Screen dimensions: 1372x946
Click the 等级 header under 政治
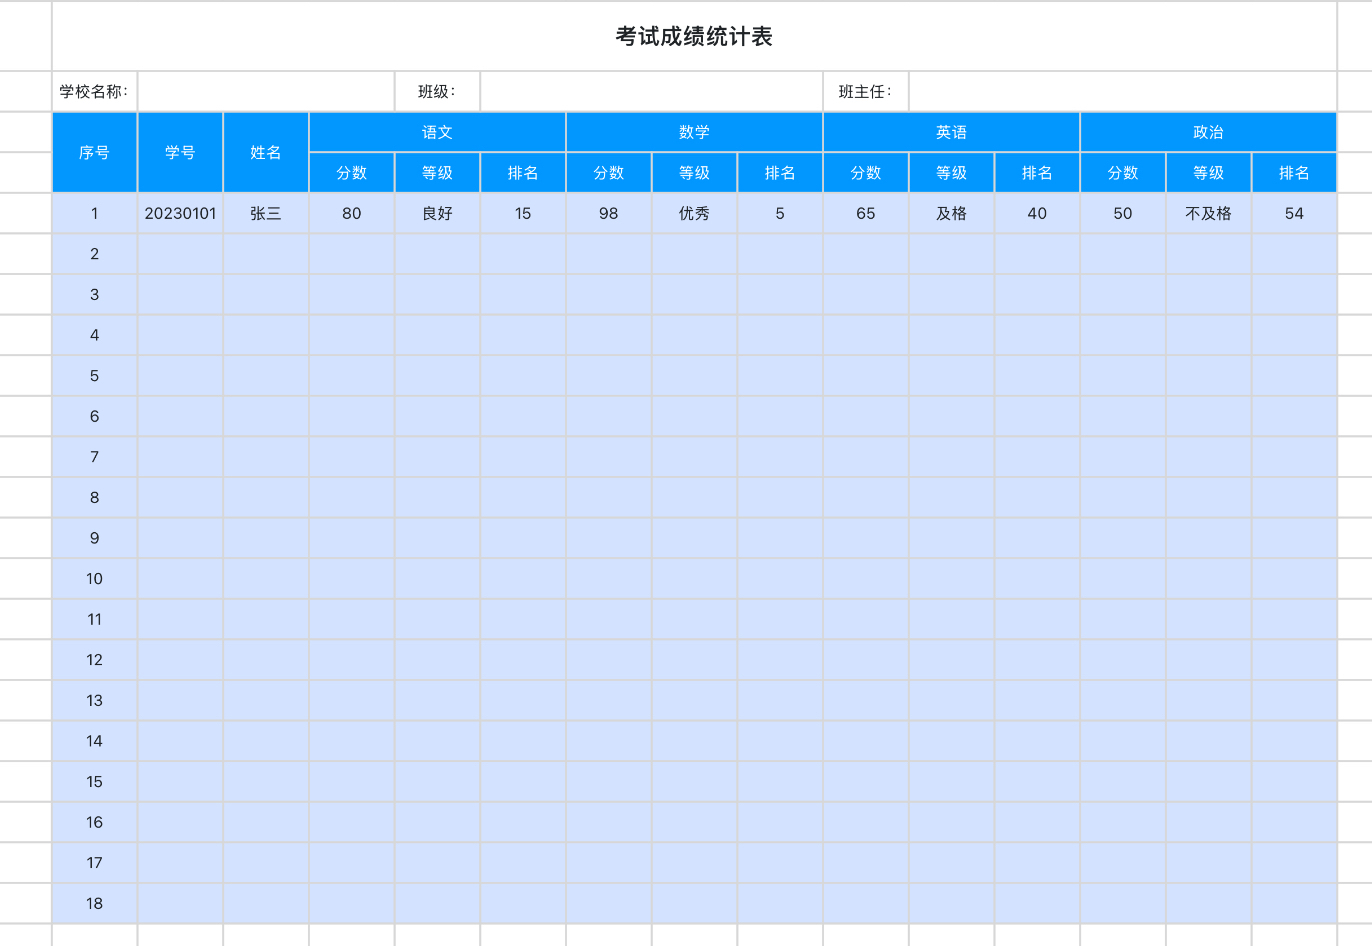pyautogui.click(x=1208, y=172)
